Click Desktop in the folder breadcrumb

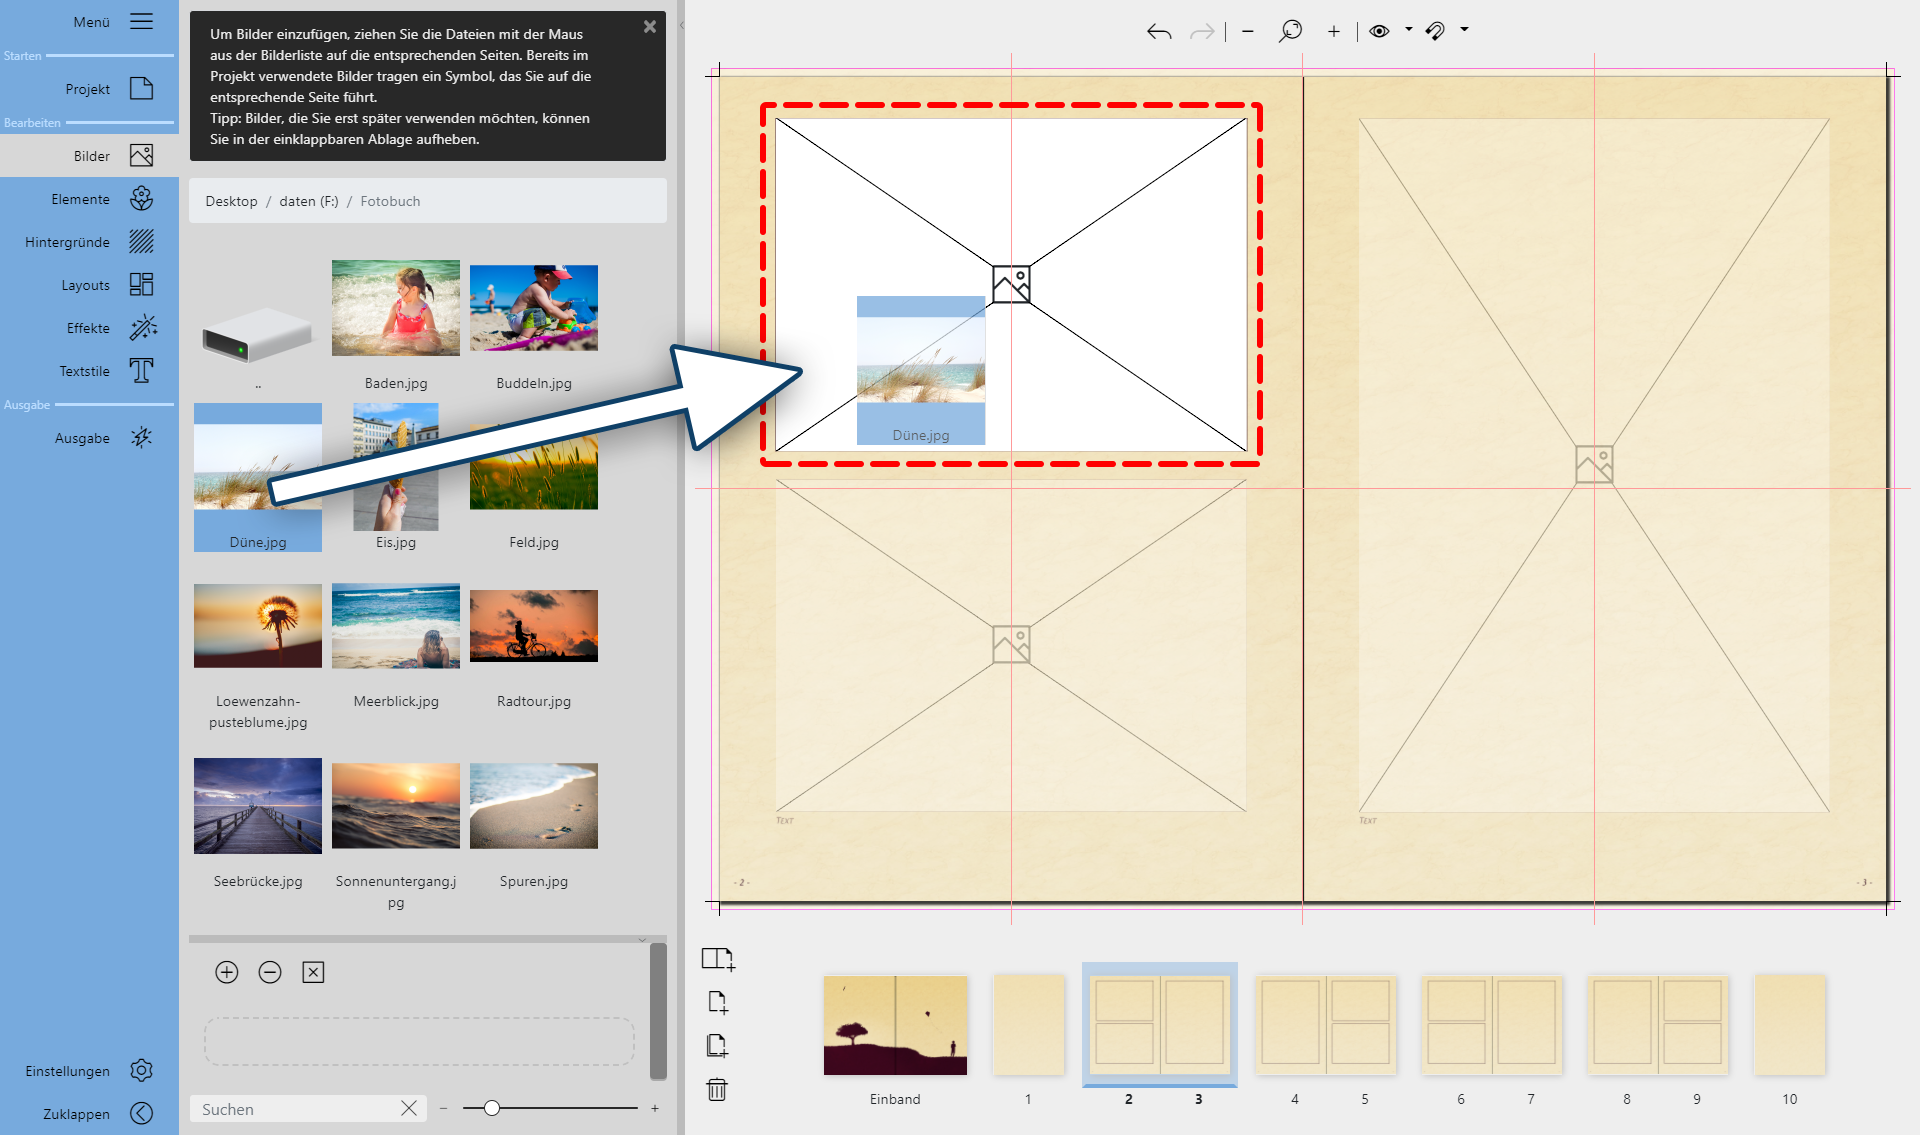(x=231, y=201)
